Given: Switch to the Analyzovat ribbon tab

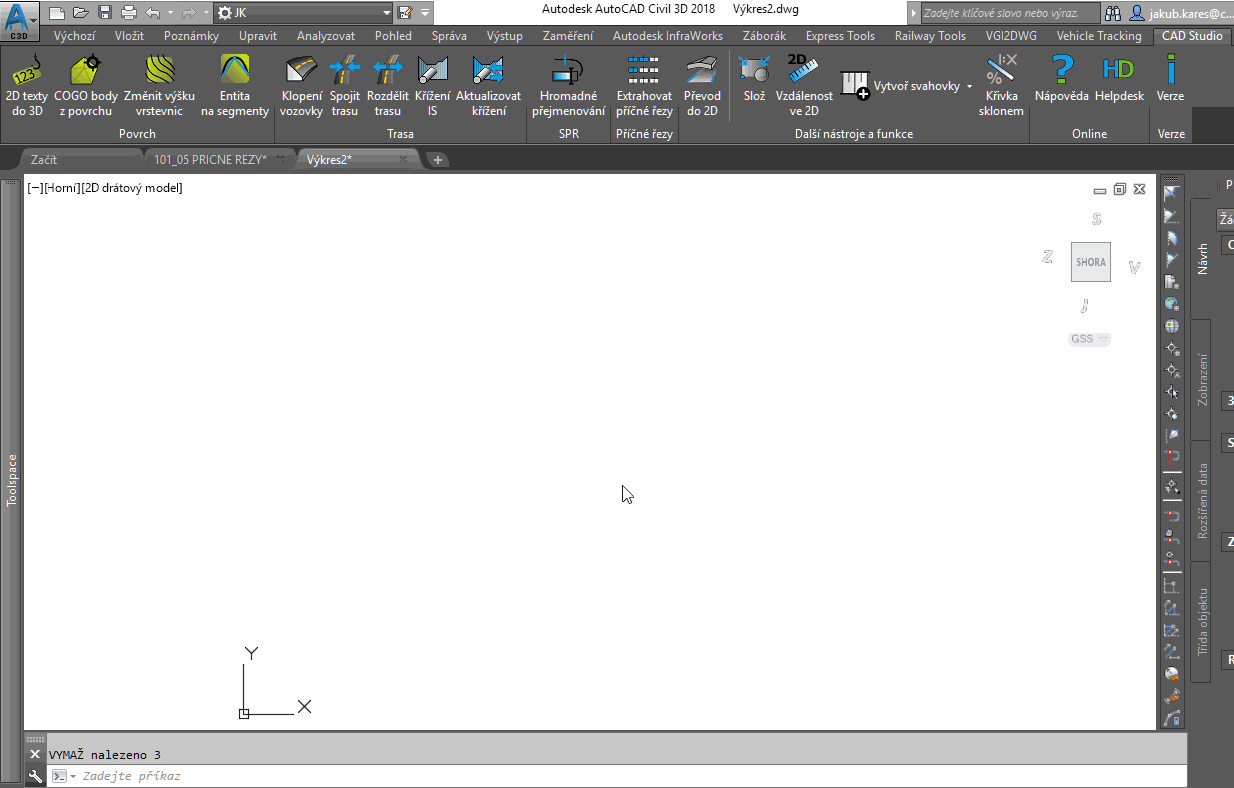Looking at the screenshot, I should pos(325,35).
